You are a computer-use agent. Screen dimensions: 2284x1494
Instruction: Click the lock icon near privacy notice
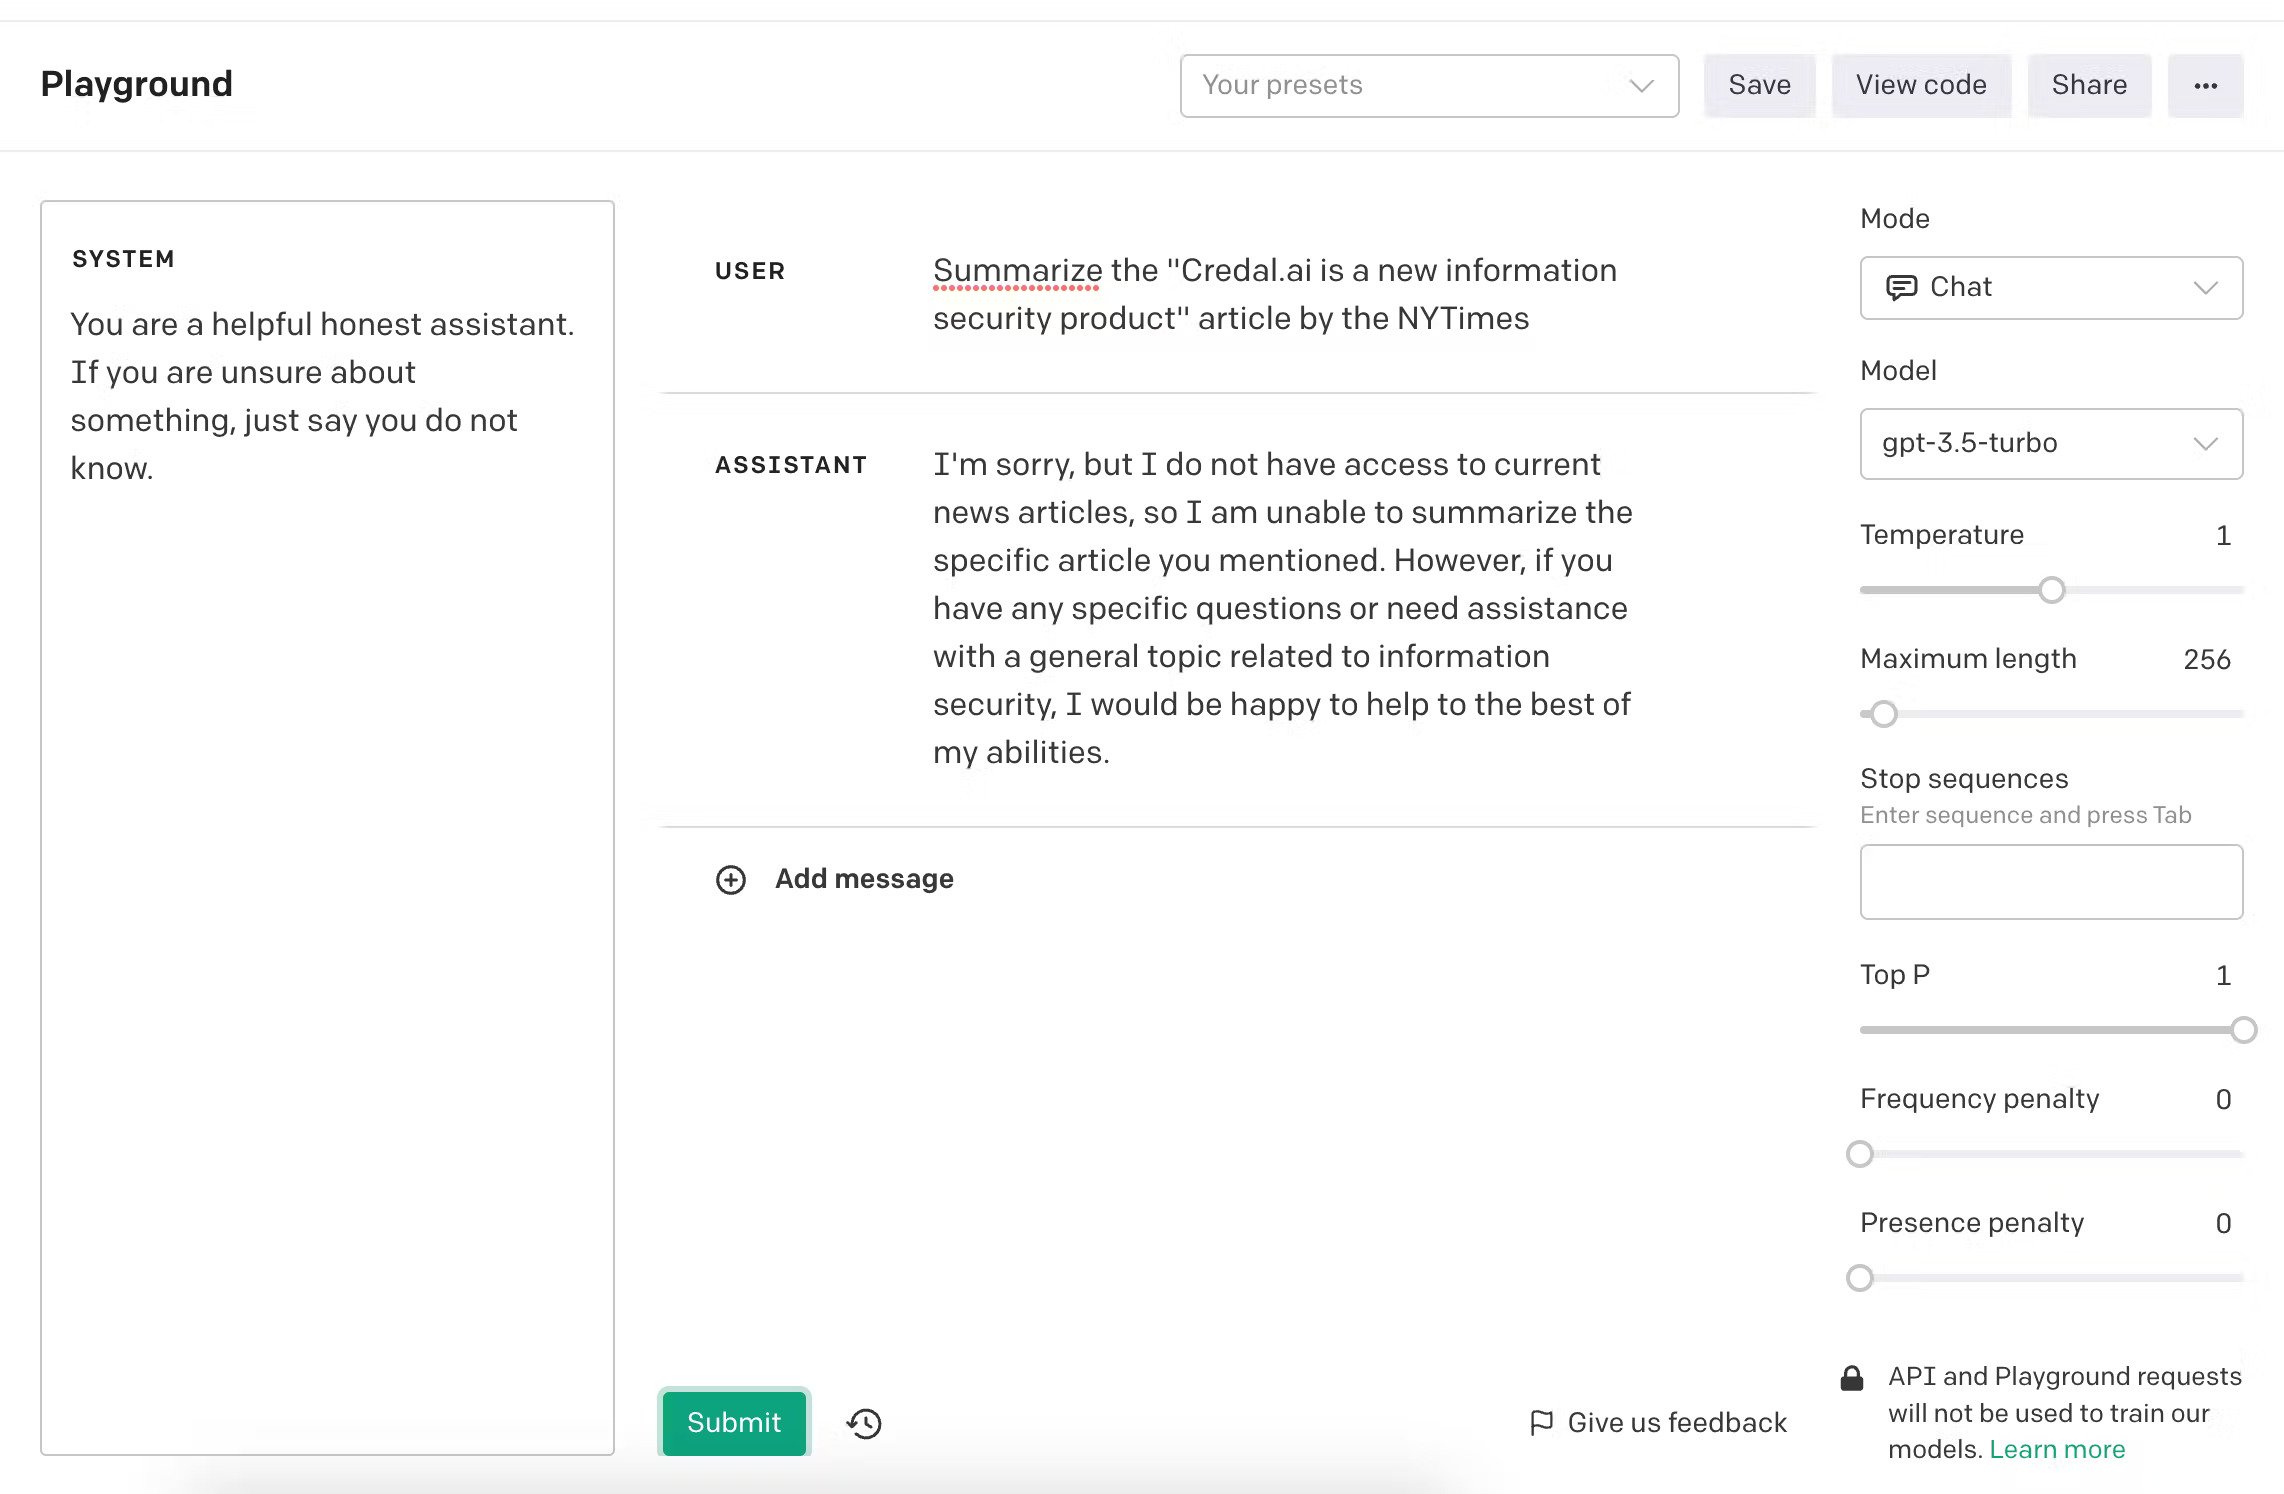coord(1851,1378)
